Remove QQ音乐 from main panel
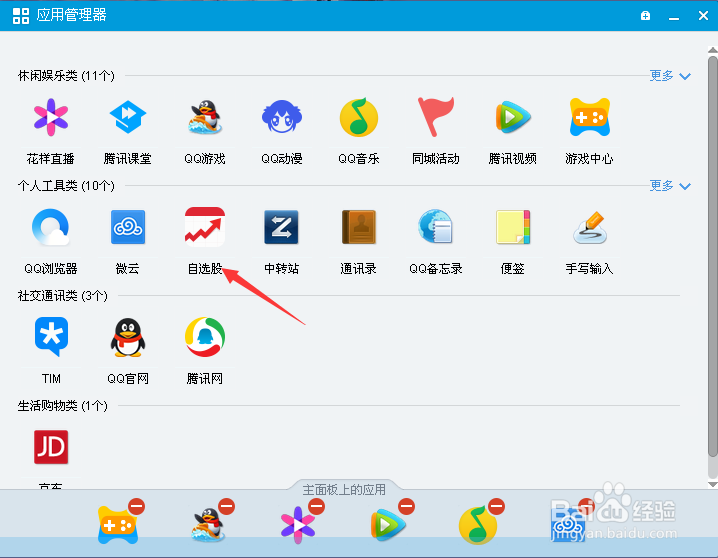This screenshot has width=718, height=558. point(497,506)
